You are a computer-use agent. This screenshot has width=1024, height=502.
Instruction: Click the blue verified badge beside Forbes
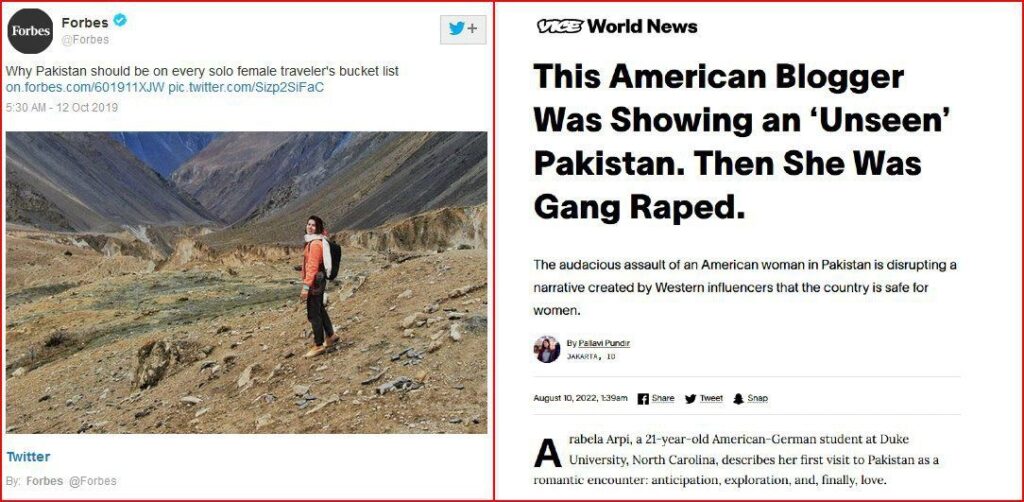coord(120,20)
